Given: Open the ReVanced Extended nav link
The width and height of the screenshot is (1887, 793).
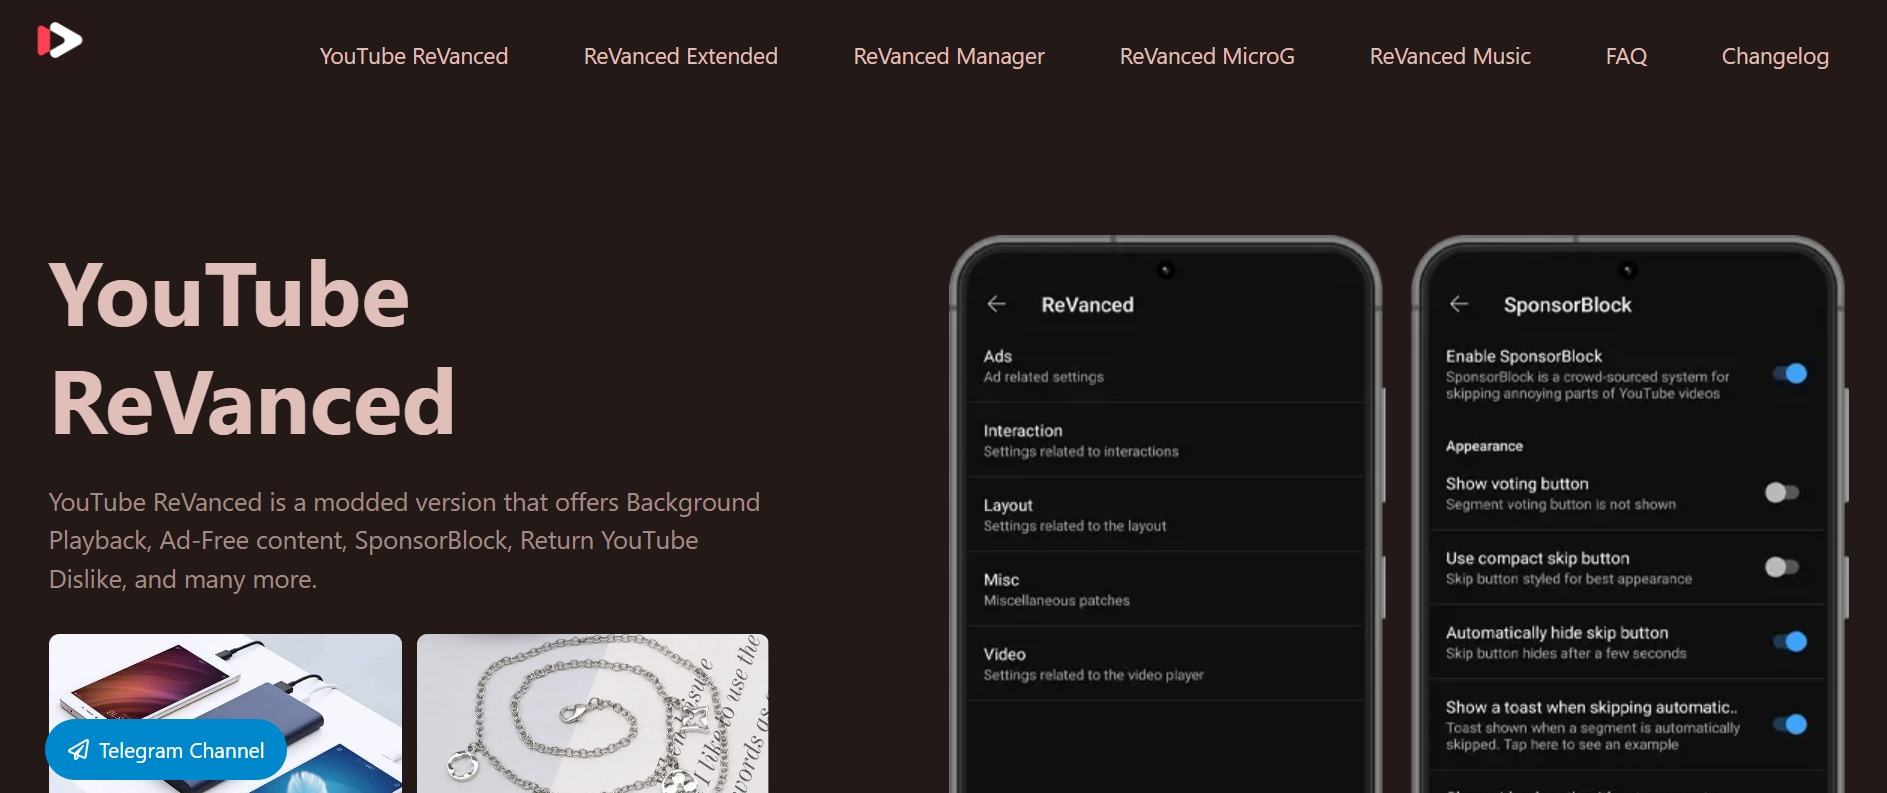Looking at the screenshot, I should 681,56.
